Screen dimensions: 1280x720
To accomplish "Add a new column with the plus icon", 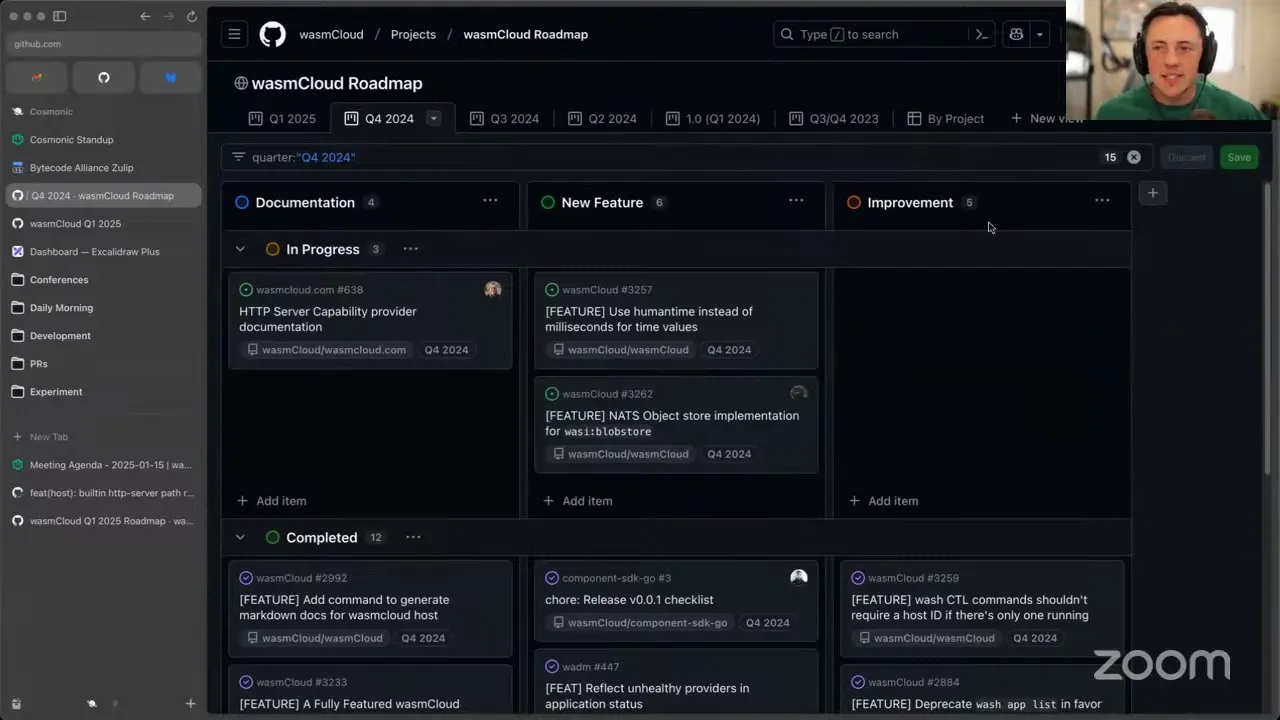I will pos(1153,193).
